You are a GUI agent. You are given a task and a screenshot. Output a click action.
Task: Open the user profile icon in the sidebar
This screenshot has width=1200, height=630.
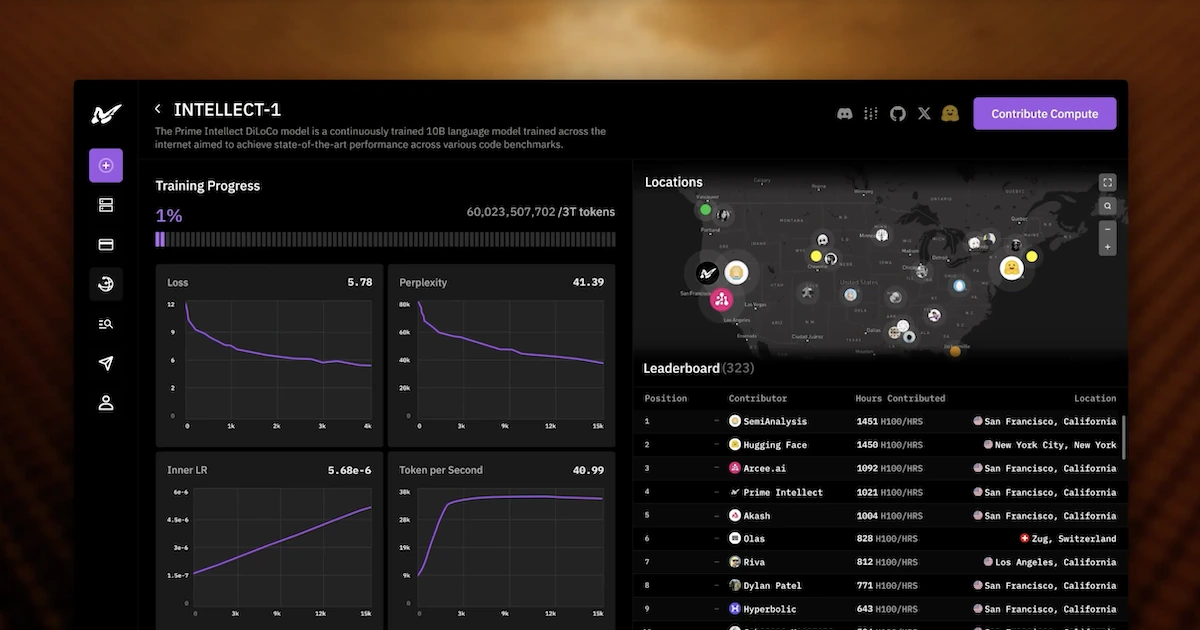point(106,403)
